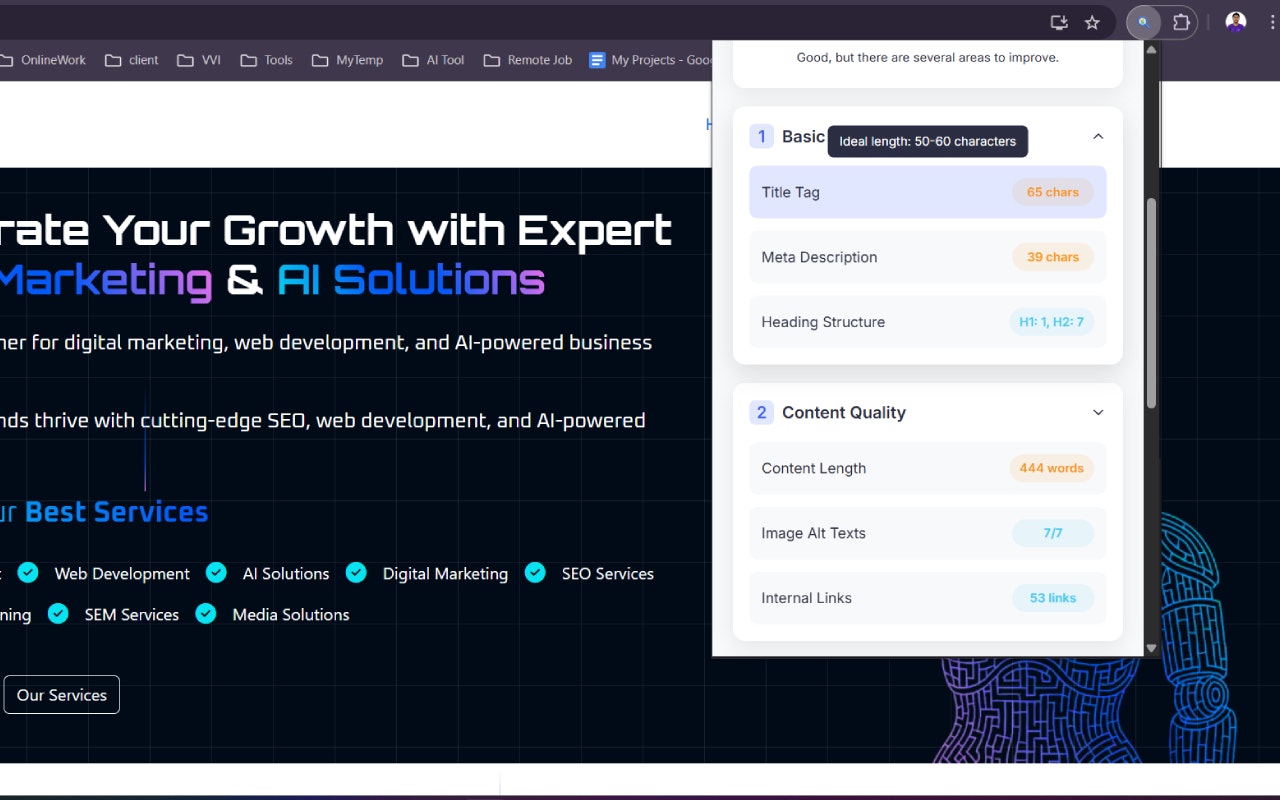Select the checkmark next to SEM Services

(58, 613)
